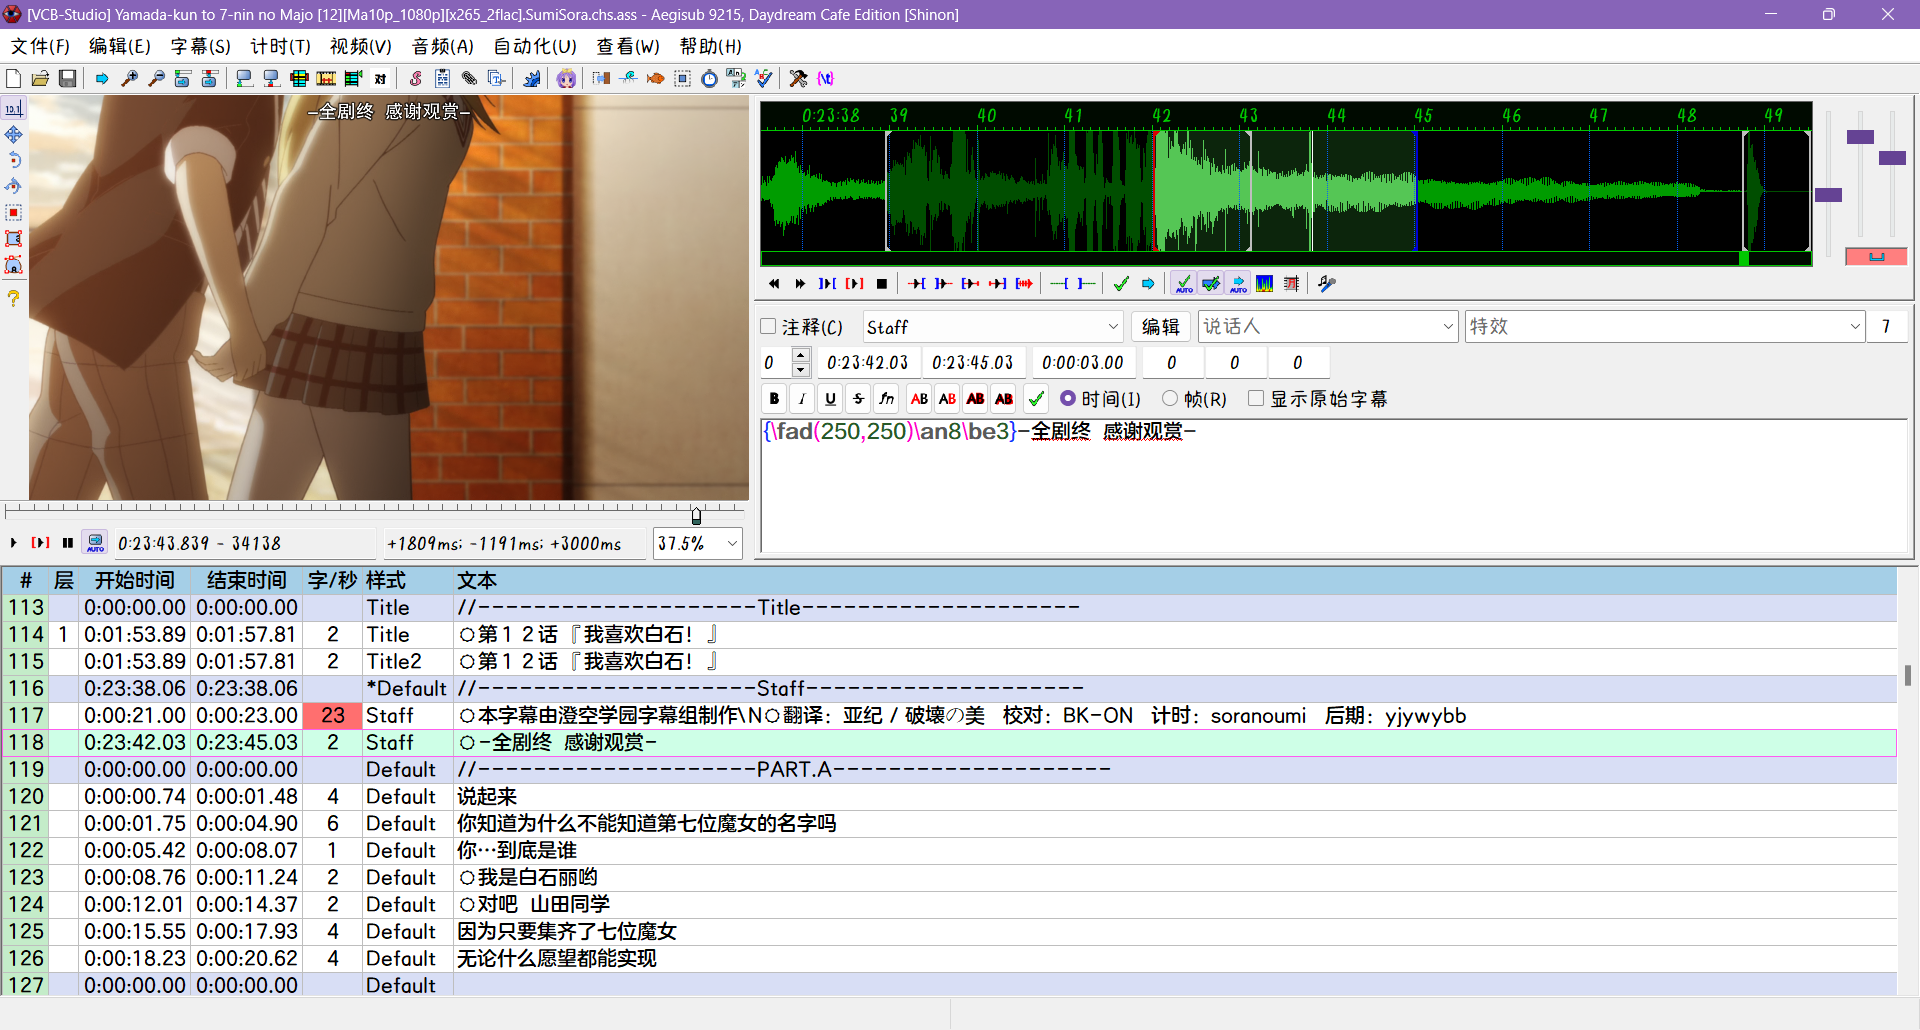The height and width of the screenshot is (1030, 1920).
Task: Select the drag subtitles visual tool
Action: click(14, 135)
